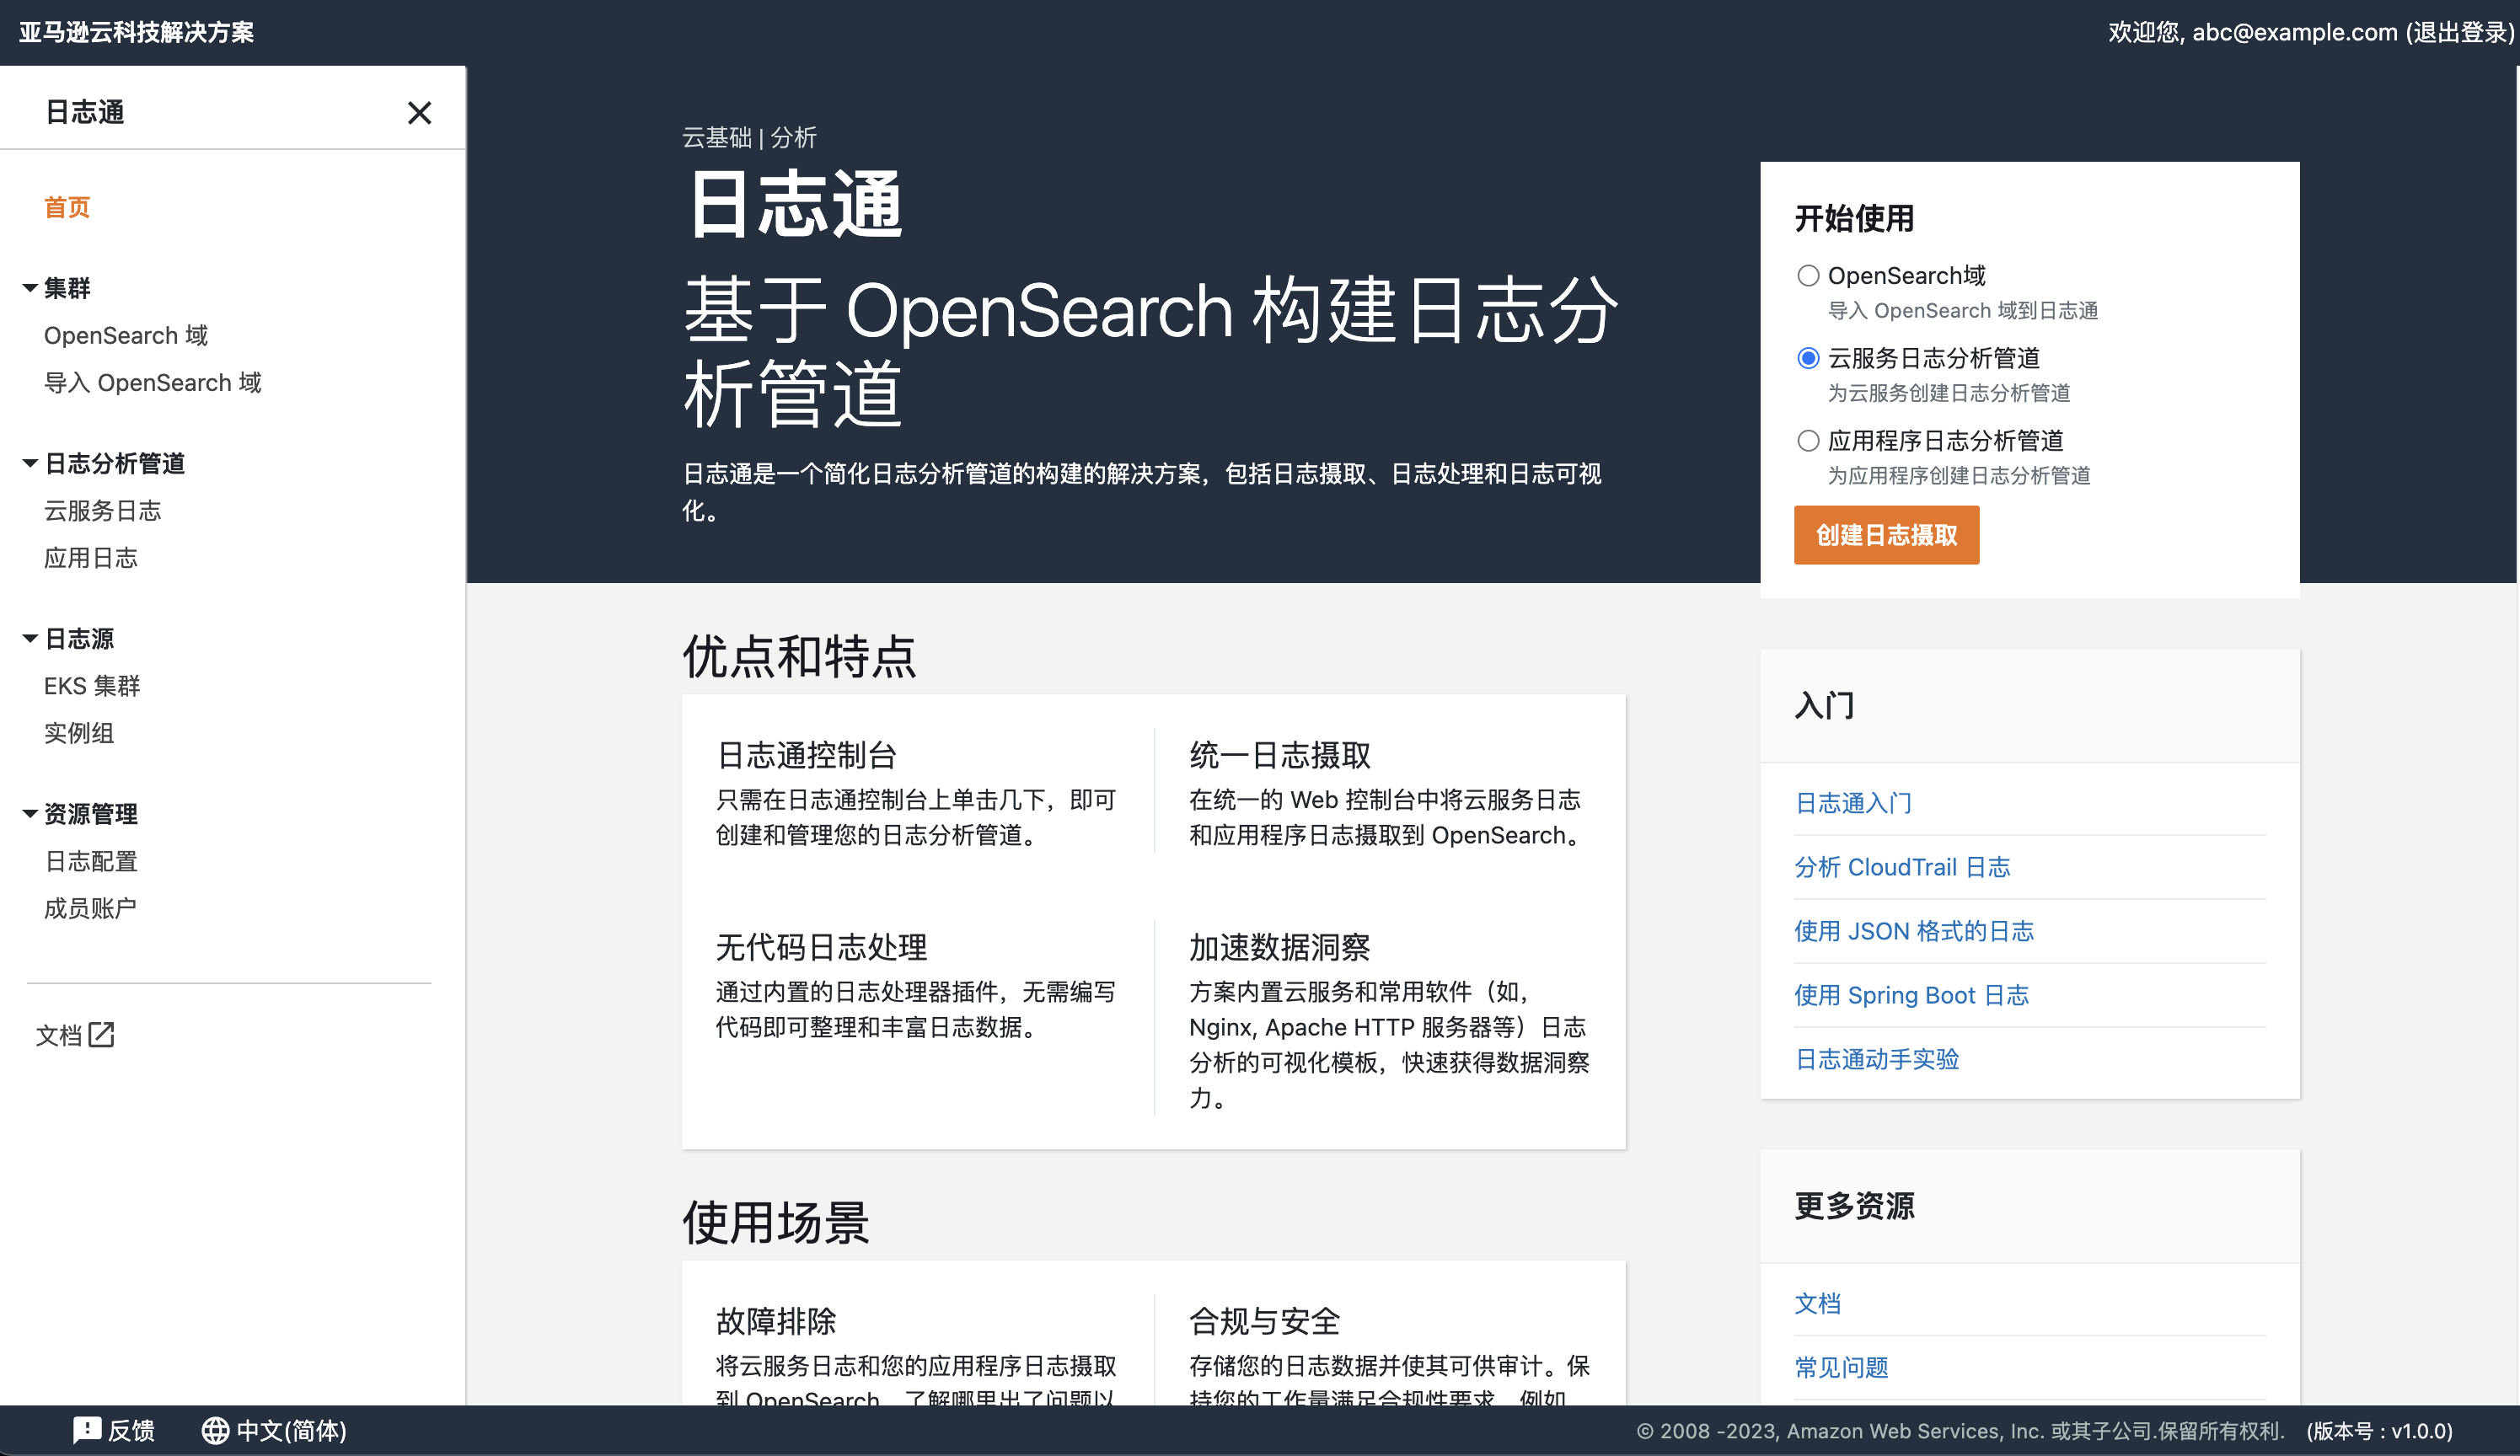2520x1456 pixels.
Task: Collapse the 日志源 sidebar section
Action: (x=30, y=638)
